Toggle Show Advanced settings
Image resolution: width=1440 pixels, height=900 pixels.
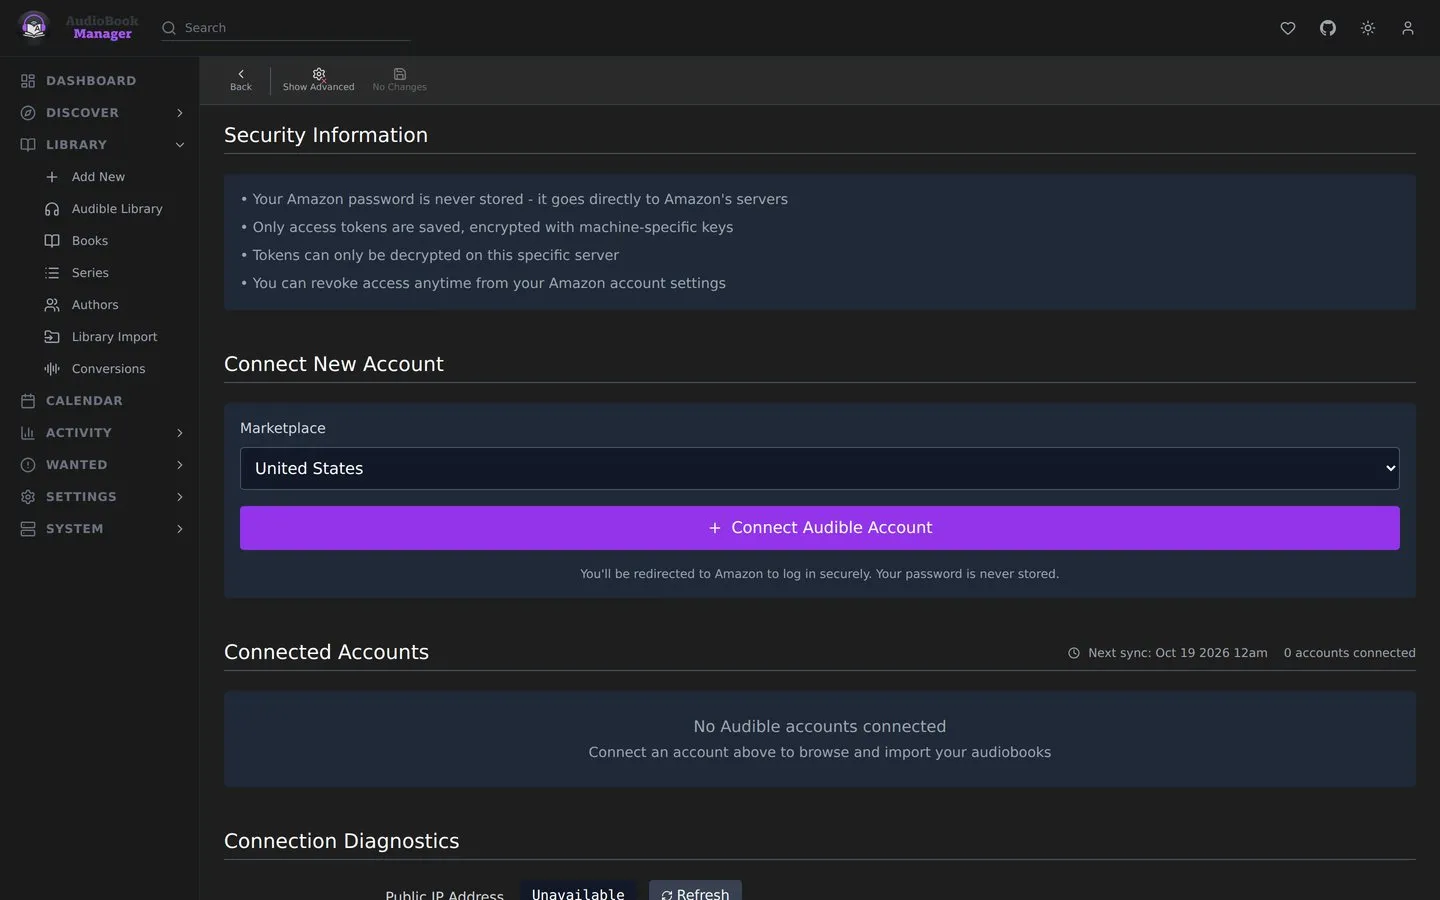[318, 80]
